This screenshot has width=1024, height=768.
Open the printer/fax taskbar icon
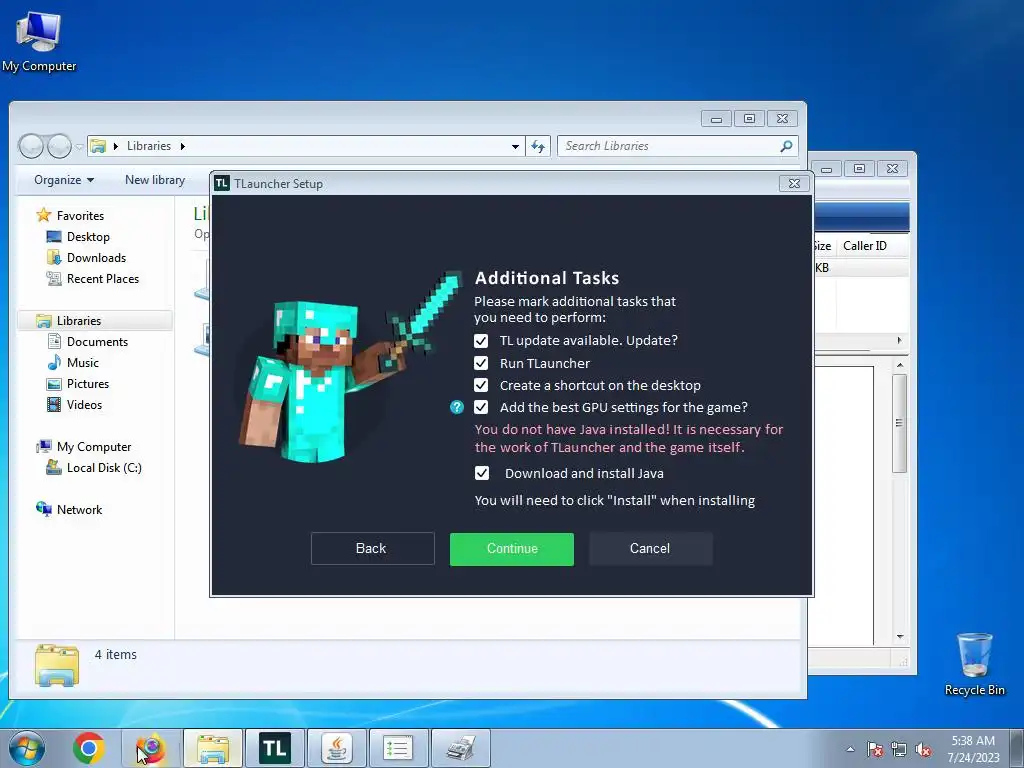[x=460, y=748]
